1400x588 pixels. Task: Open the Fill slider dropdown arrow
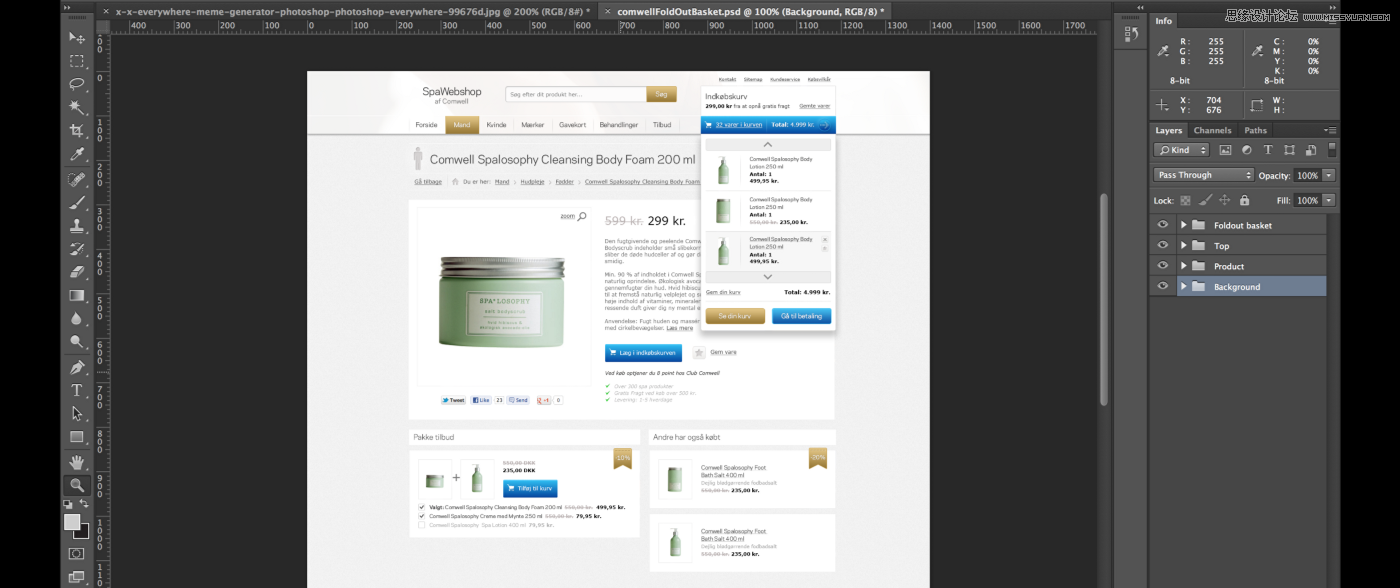(1328, 201)
